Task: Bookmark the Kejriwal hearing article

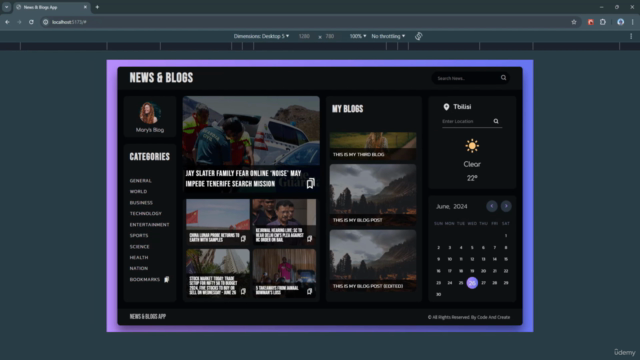Action: coord(309,239)
